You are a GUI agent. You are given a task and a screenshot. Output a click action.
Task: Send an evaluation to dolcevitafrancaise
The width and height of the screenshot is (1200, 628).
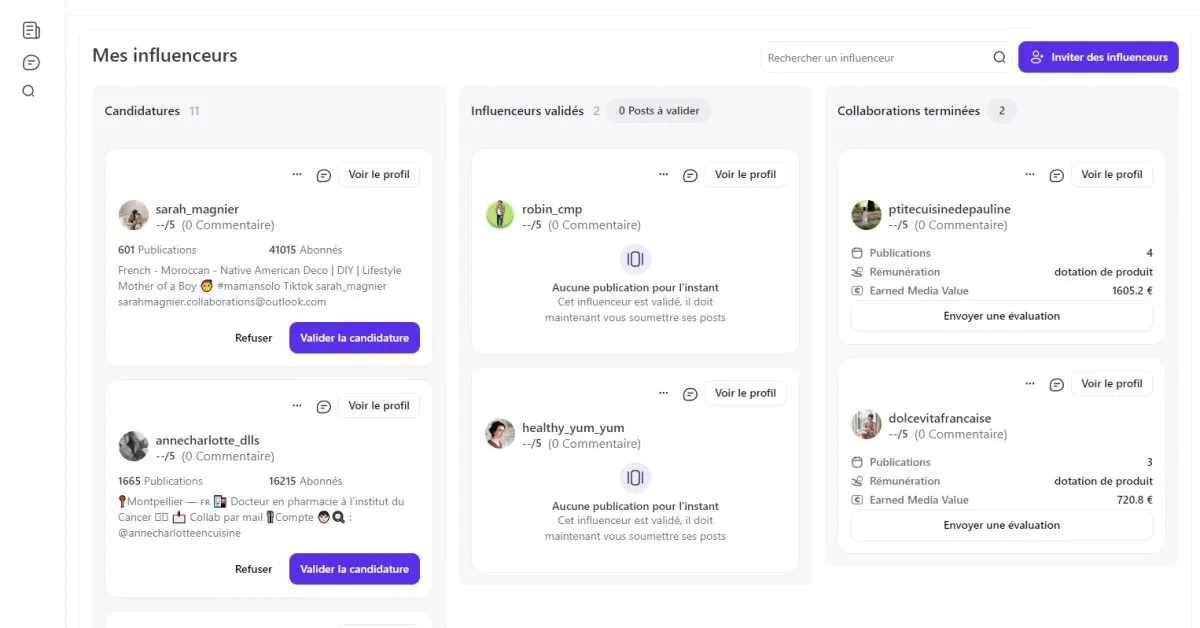(x=1001, y=525)
